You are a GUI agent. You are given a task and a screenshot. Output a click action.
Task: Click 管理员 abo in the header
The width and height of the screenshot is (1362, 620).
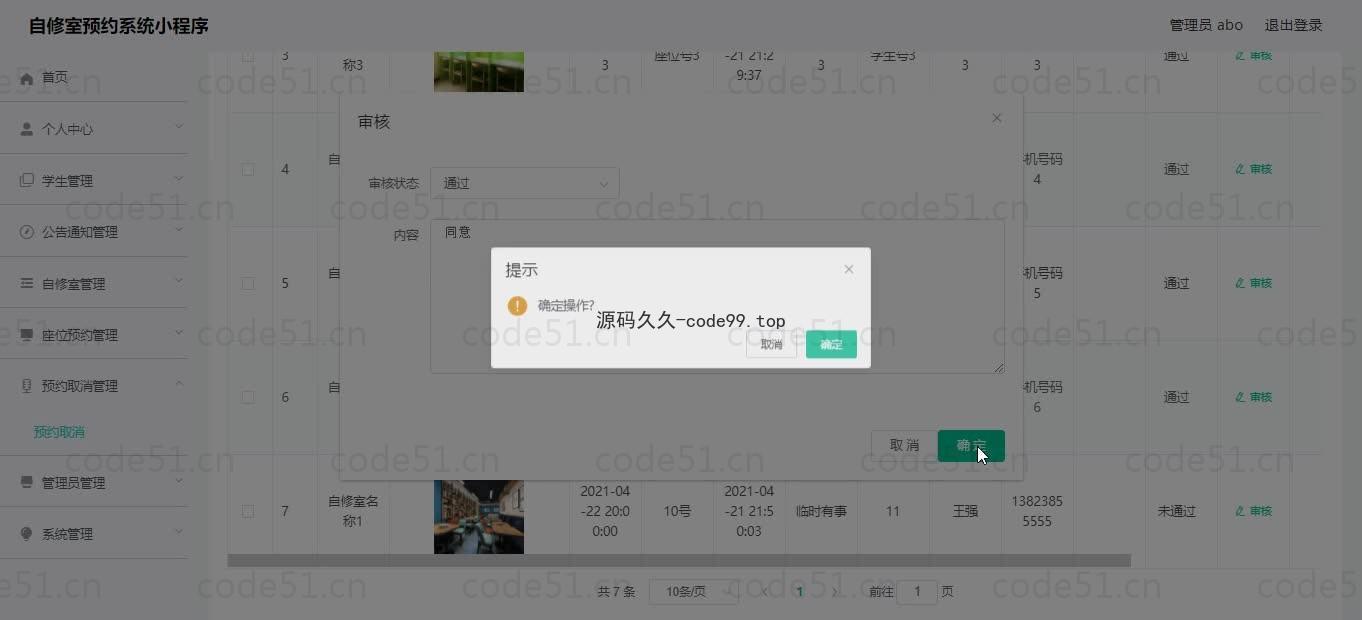coord(1206,25)
